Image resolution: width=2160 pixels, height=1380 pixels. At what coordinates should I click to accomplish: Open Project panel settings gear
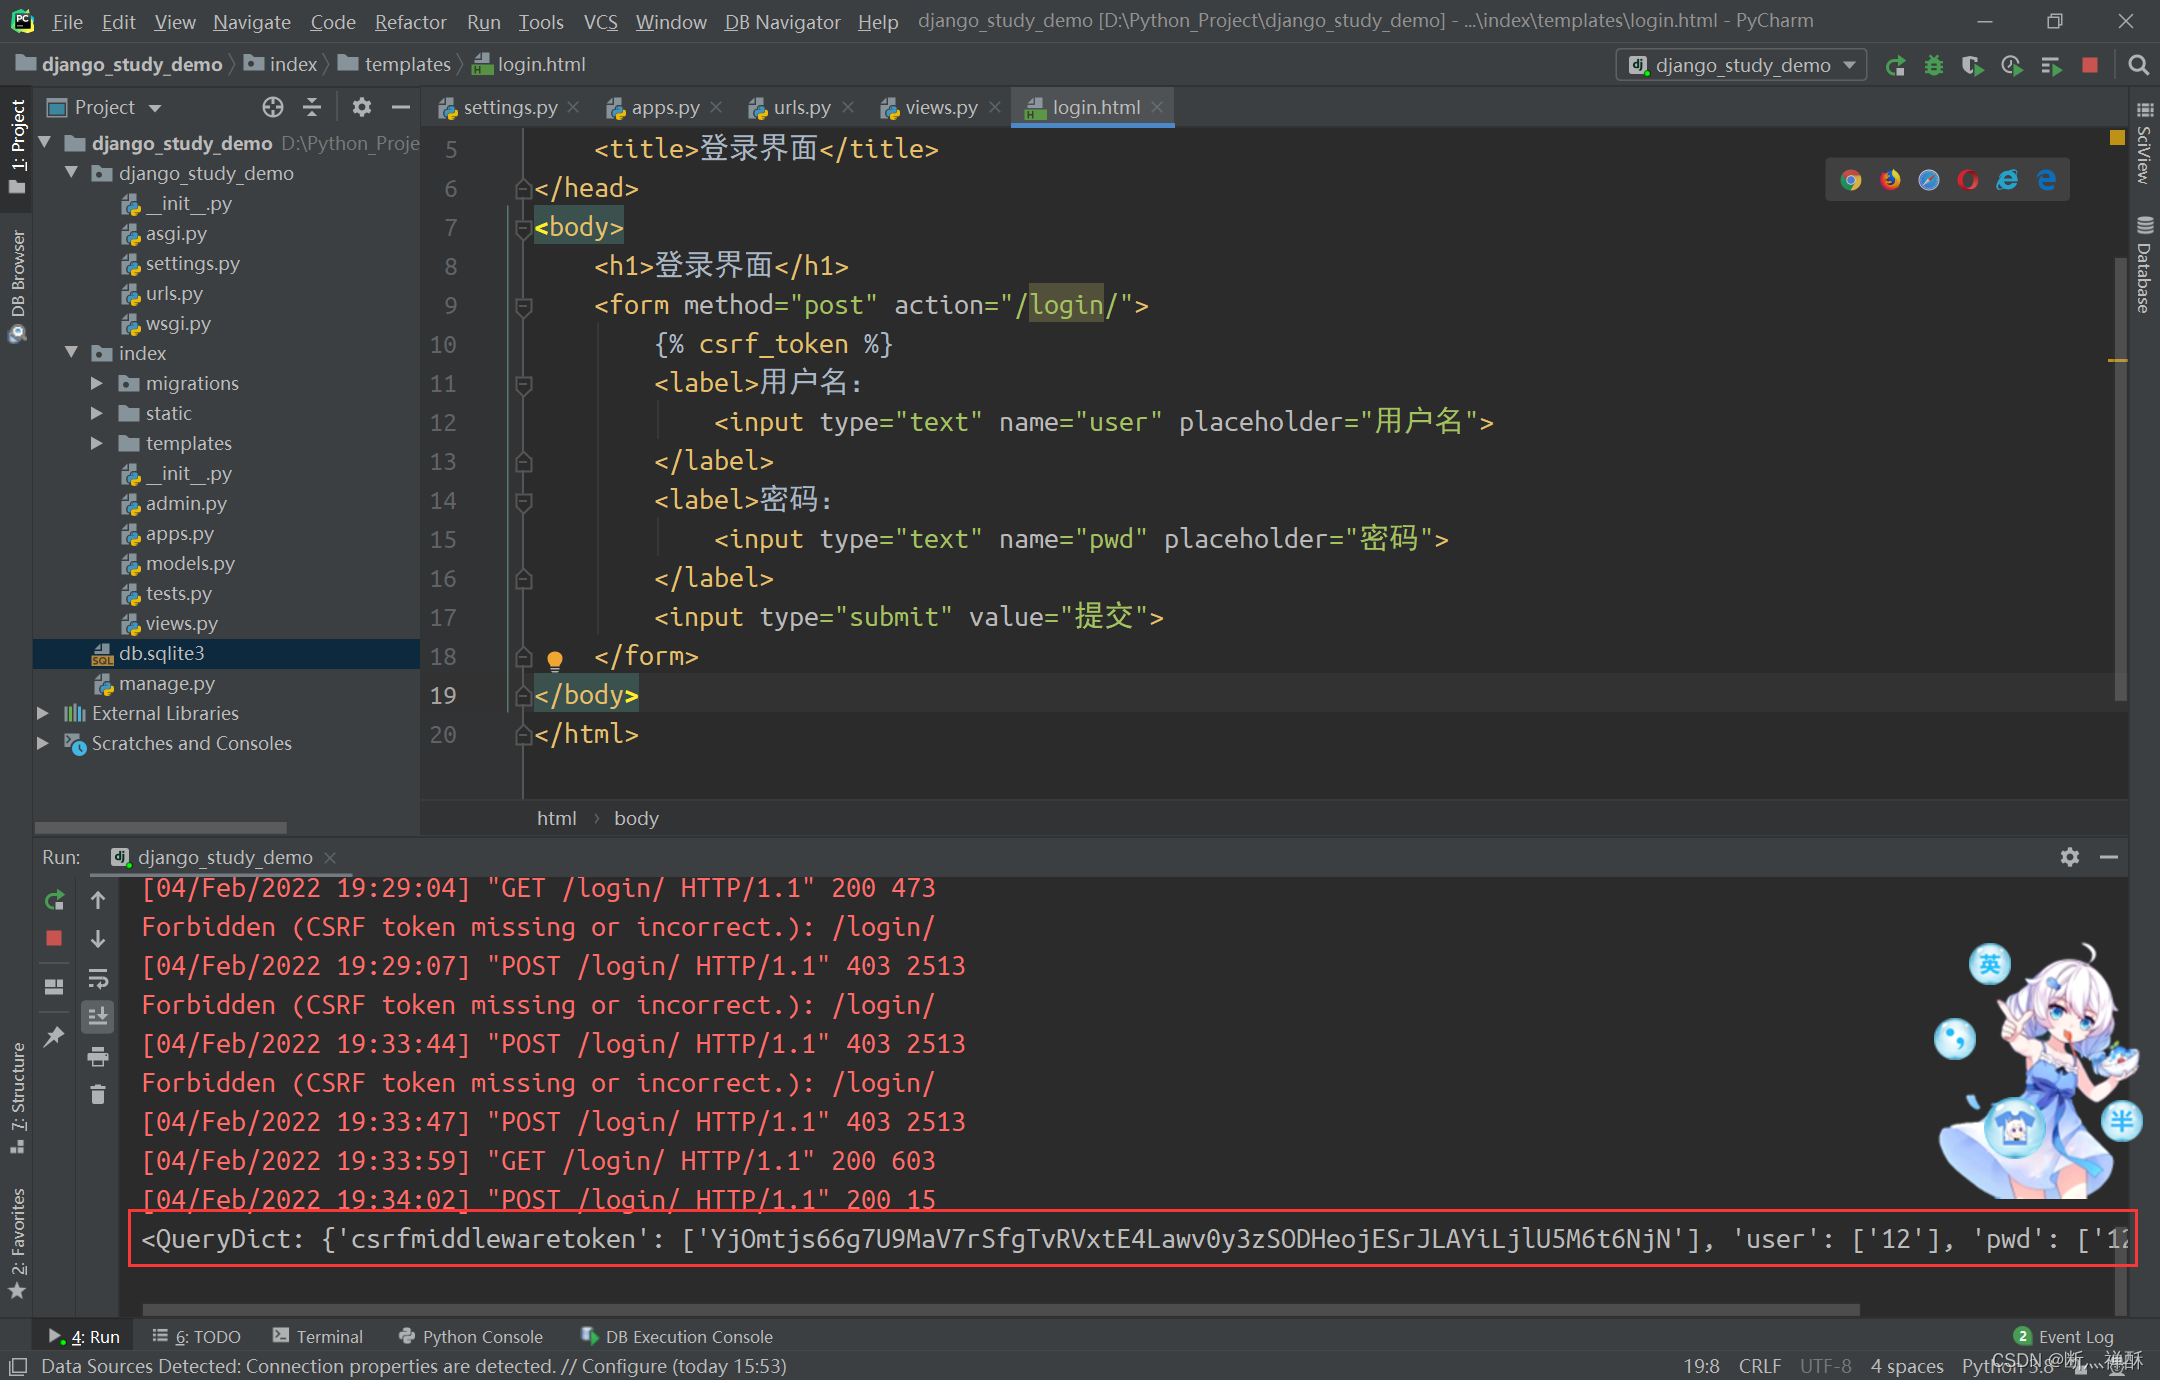(362, 107)
